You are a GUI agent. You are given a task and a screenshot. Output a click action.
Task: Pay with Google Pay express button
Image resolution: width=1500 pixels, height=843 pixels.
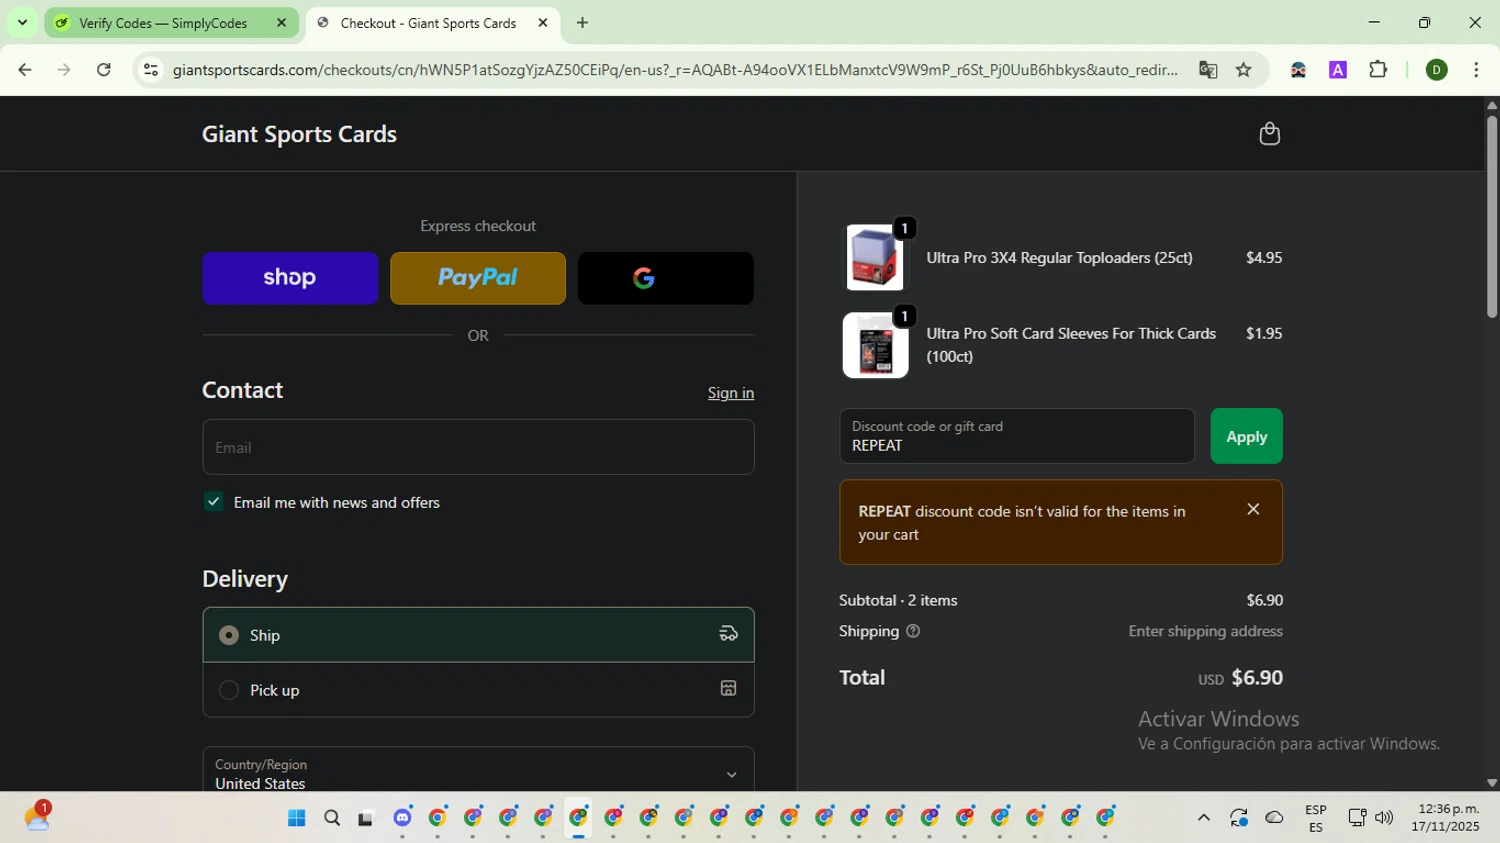click(666, 278)
